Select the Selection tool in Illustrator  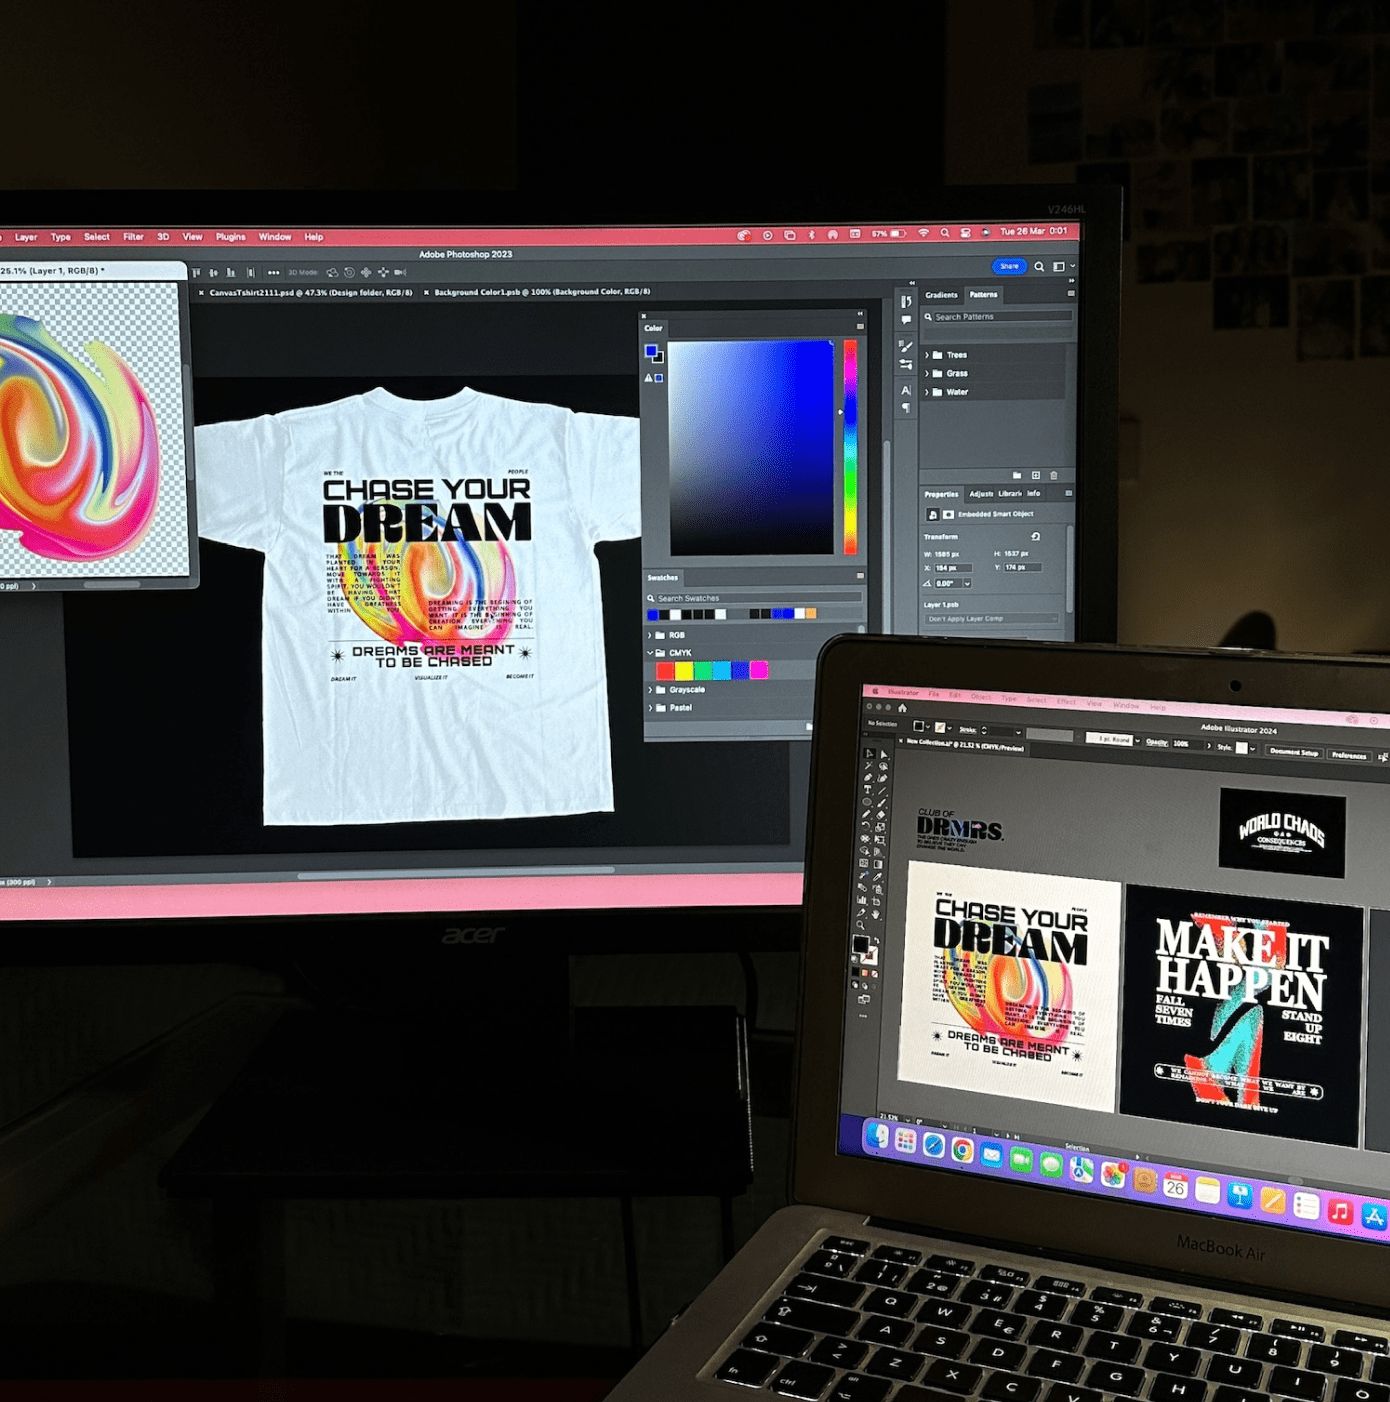[868, 753]
